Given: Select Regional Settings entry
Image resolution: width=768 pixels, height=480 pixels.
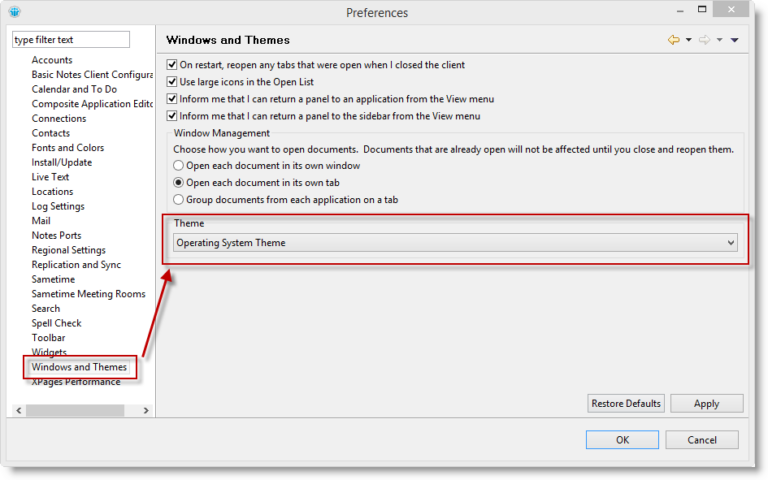Looking at the screenshot, I should tap(69, 250).
